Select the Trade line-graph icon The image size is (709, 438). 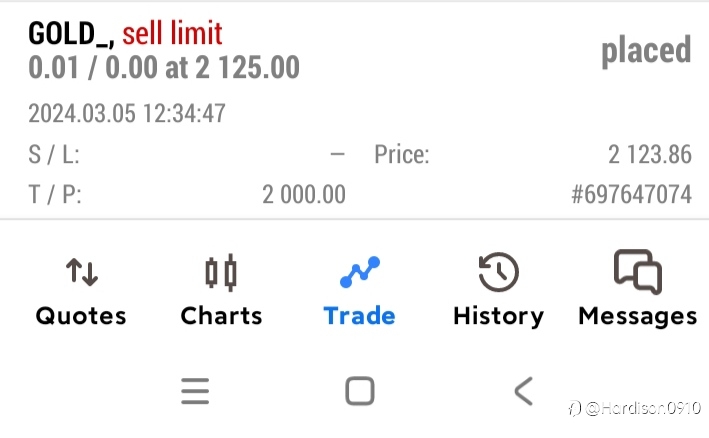[x=360, y=272]
